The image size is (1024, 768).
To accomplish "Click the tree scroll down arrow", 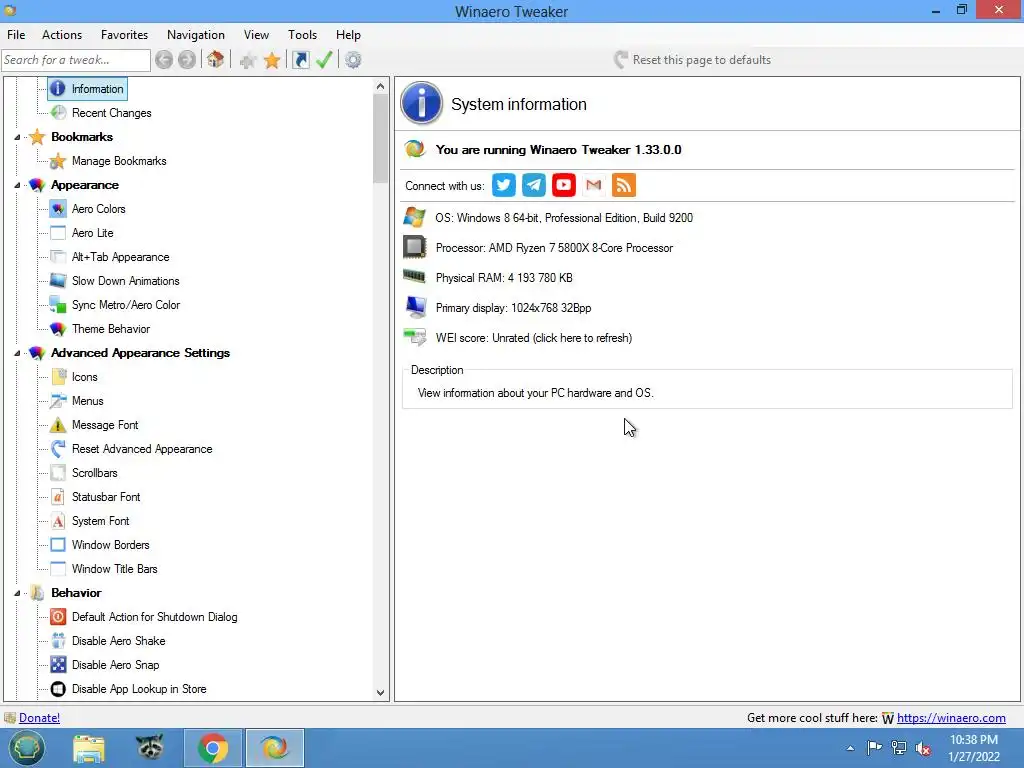I will point(381,693).
